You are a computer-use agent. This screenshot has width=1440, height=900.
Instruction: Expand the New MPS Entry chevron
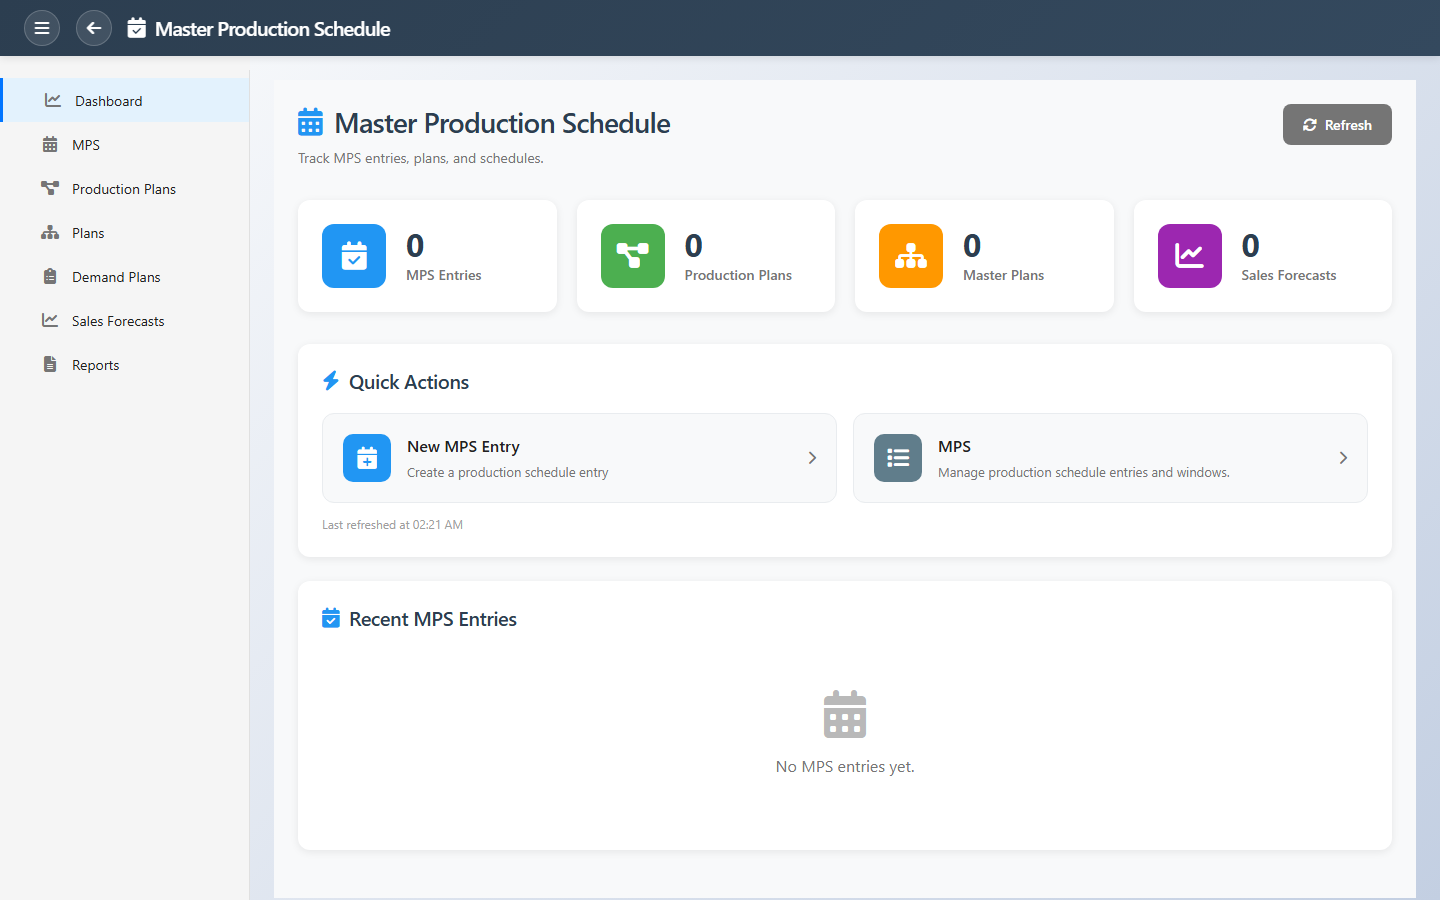point(812,458)
